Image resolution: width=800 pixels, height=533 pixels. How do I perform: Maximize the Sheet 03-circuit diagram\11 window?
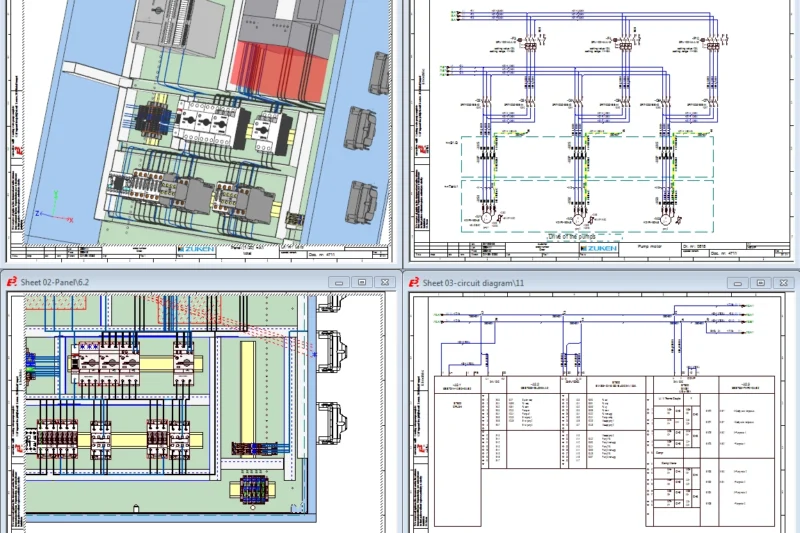click(x=760, y=283)
